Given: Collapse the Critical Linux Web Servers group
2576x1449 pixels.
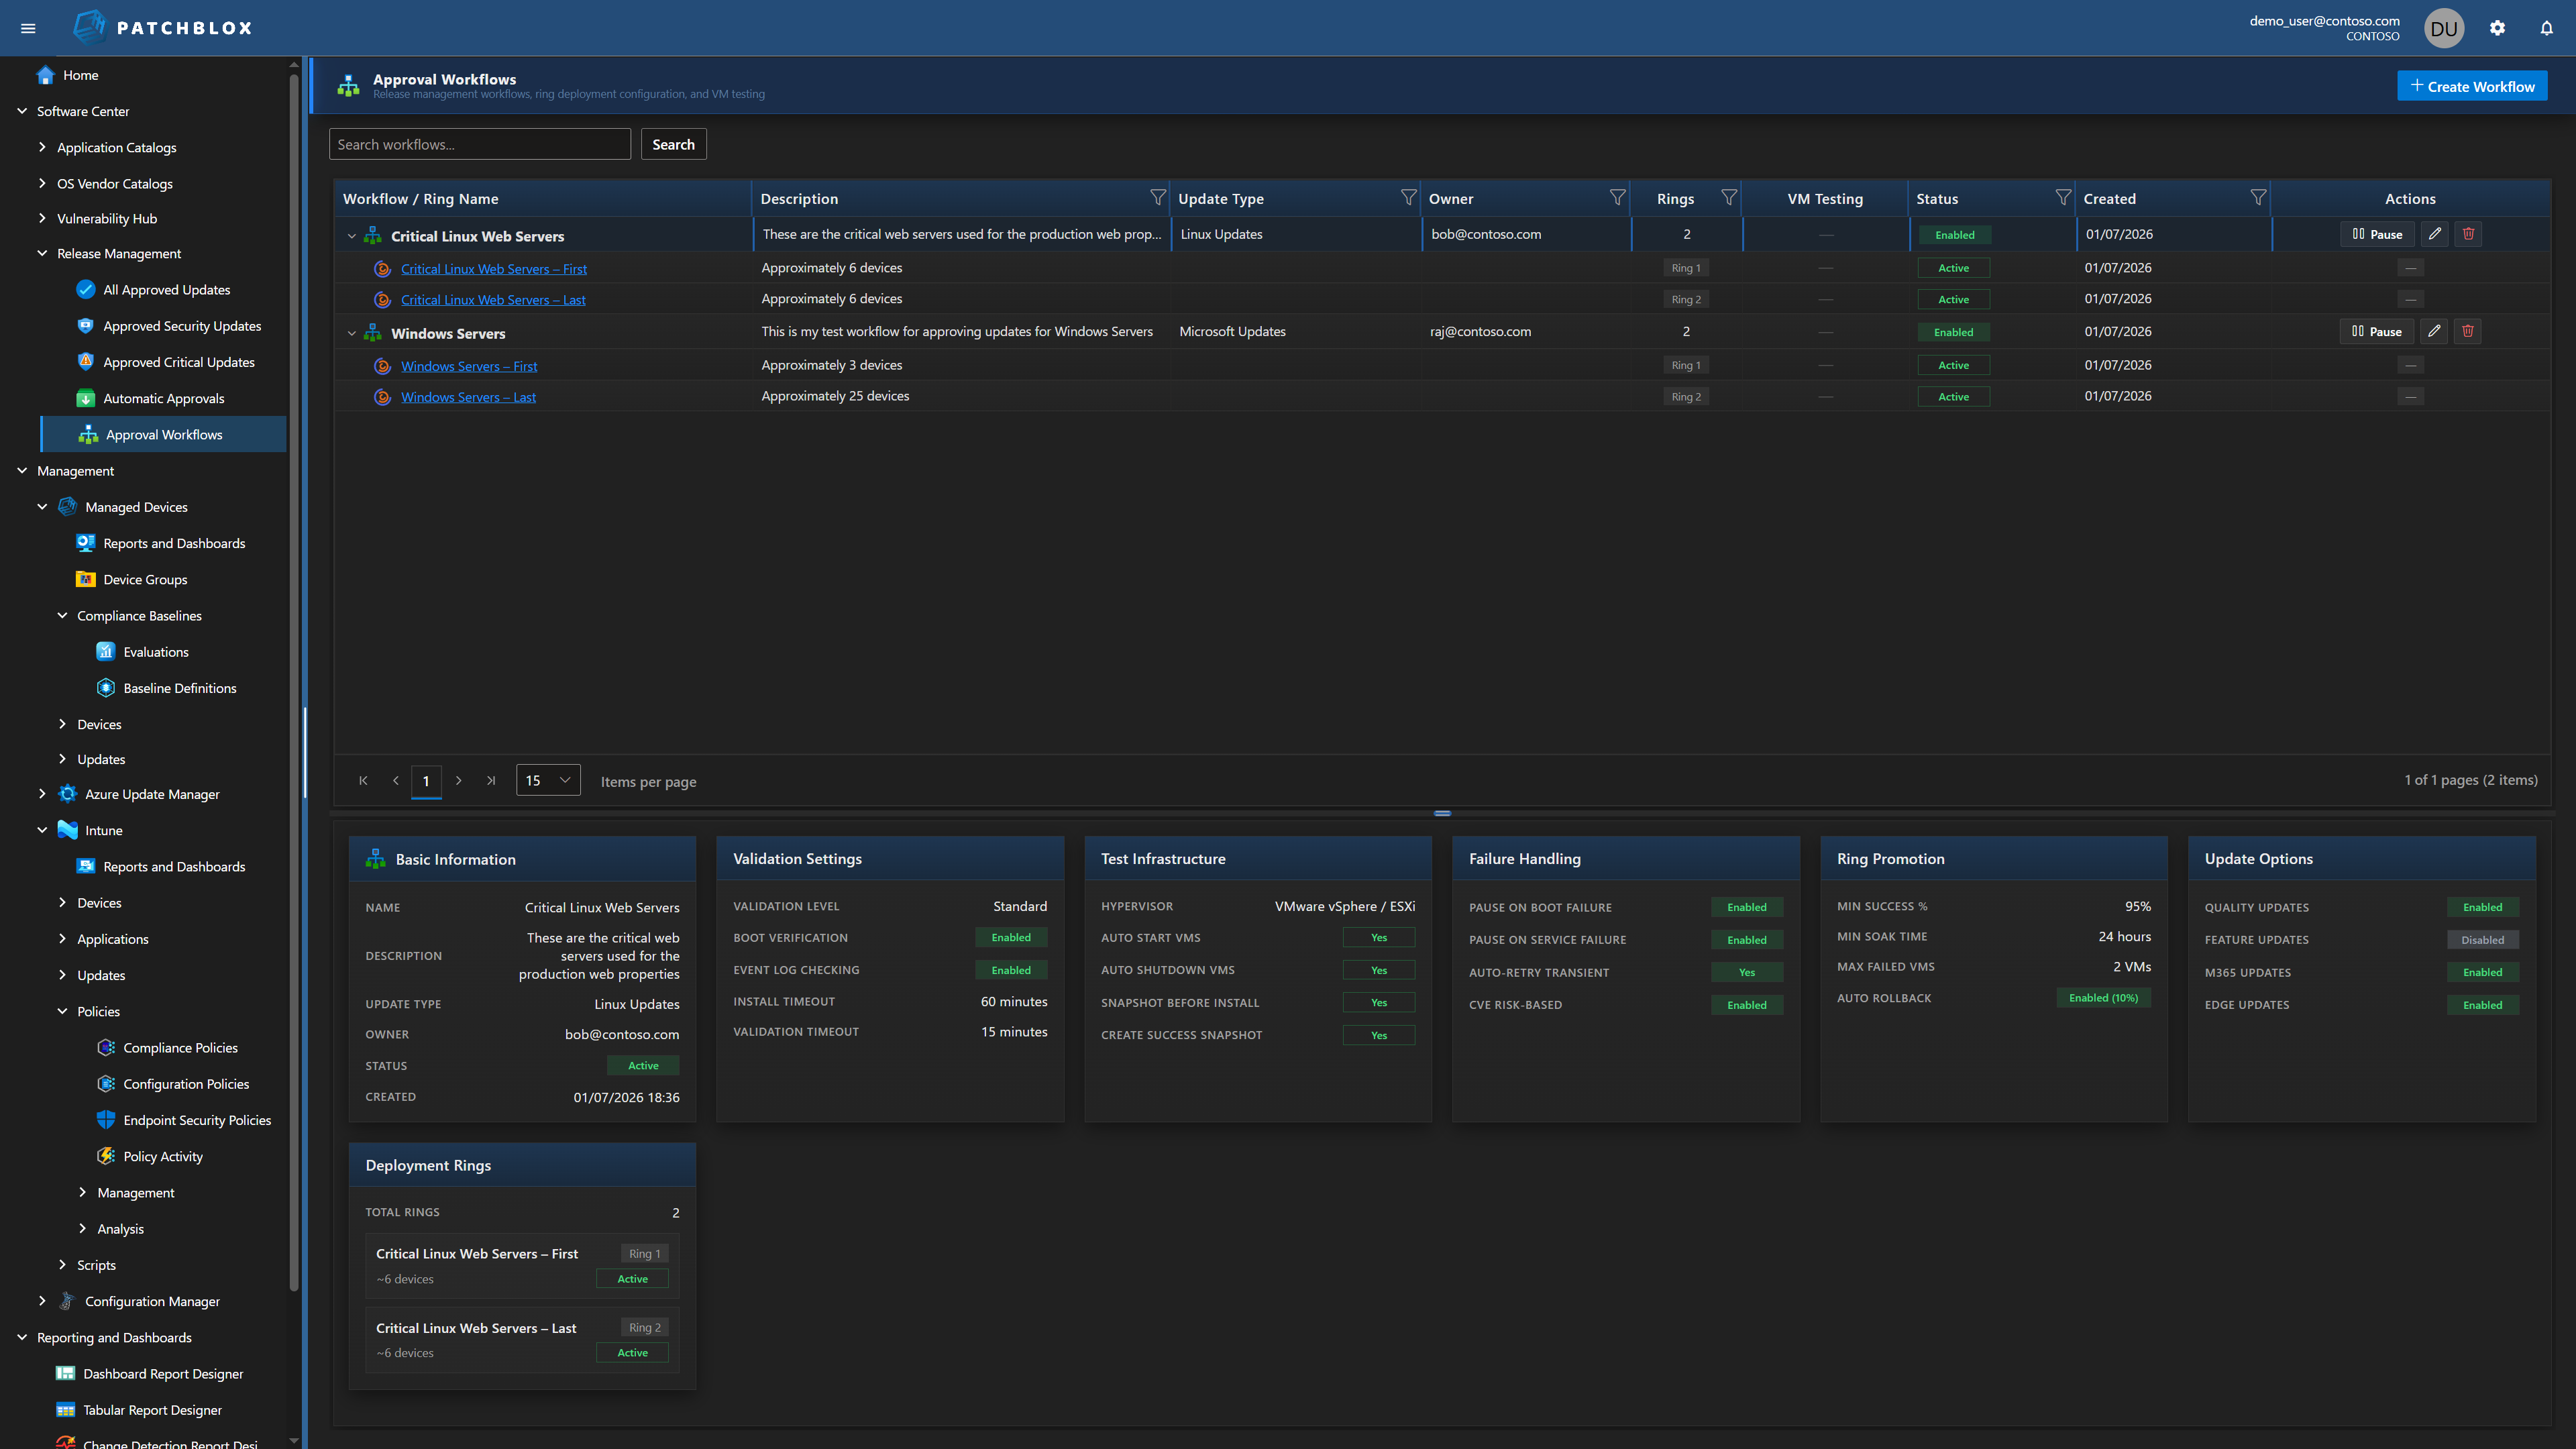Looking at the screenshot, I should (351, 235).
